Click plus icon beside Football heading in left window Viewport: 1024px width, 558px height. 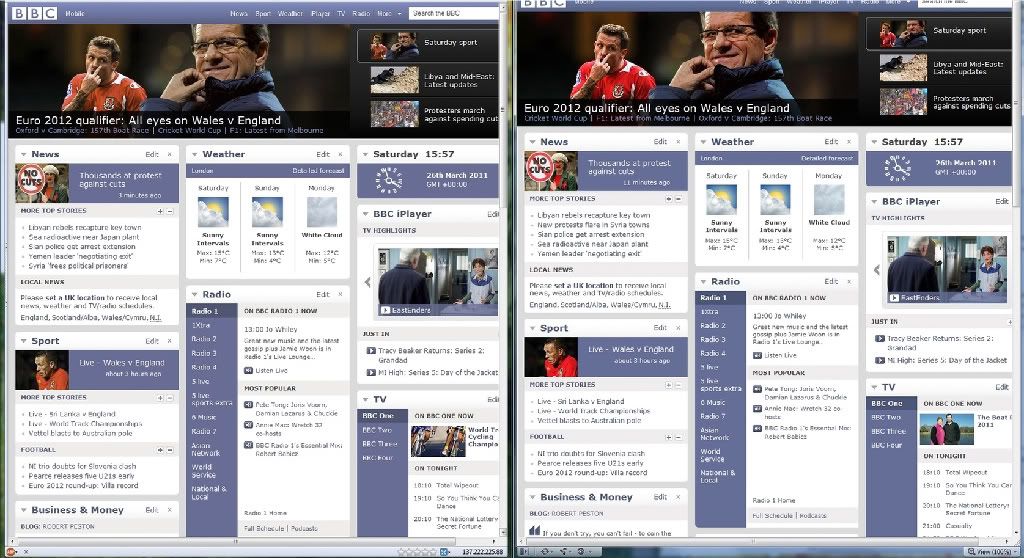[x=160, y=450]
